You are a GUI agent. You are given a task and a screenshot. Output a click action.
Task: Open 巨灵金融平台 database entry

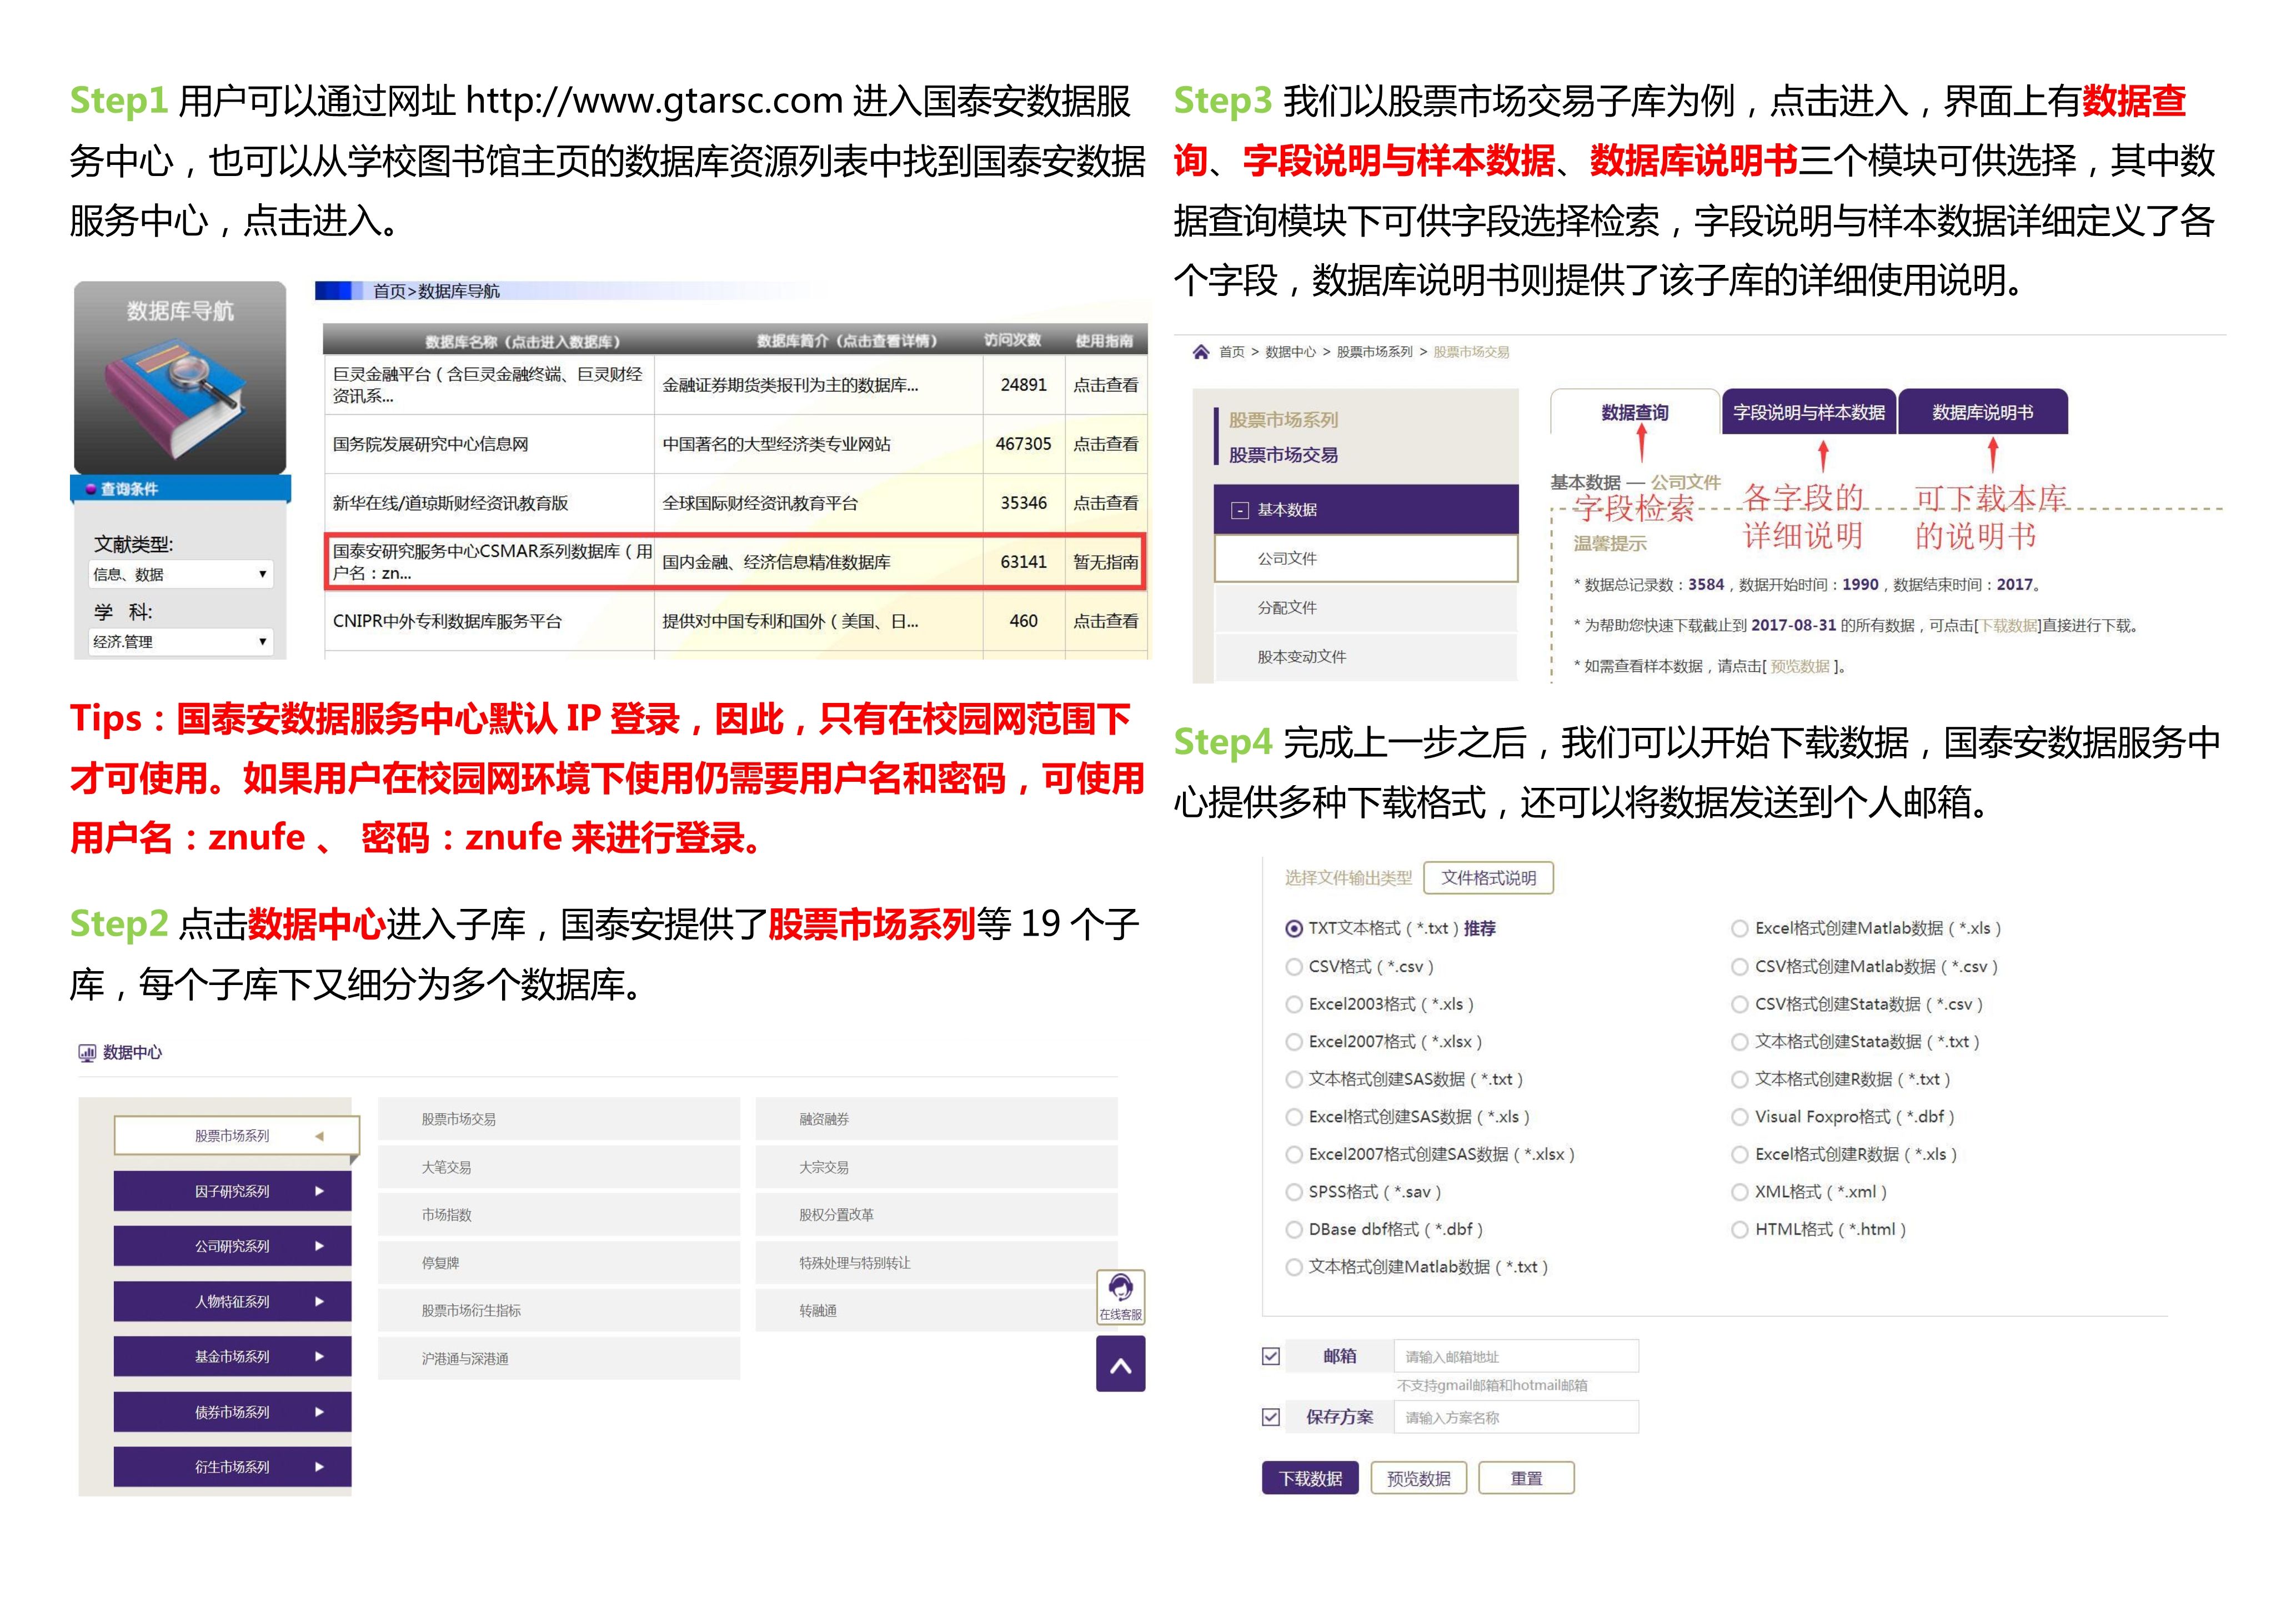tap(488, 385)
